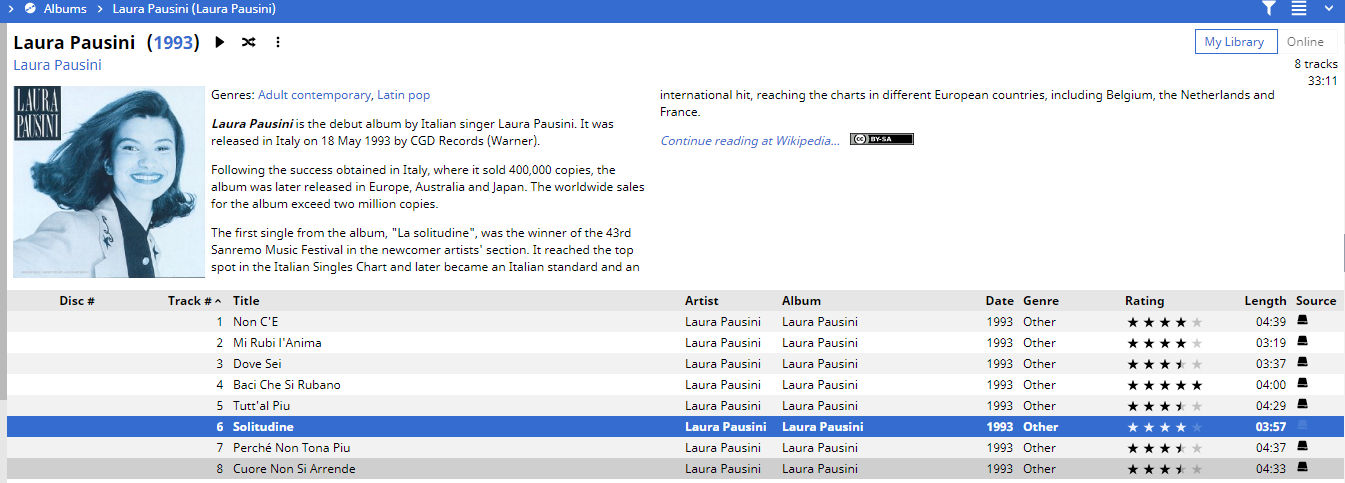
Task: Click the filter funnel icon
Action: 1268,9
